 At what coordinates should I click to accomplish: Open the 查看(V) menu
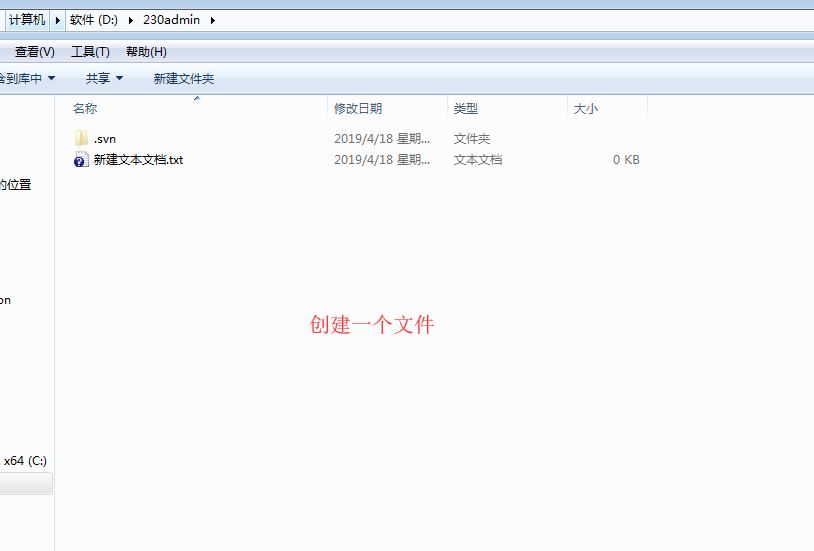34,52
